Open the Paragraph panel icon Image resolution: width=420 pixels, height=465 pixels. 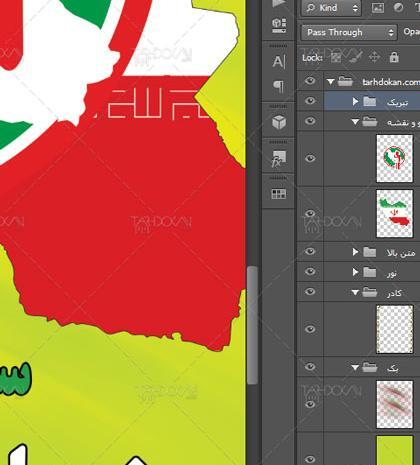279,86
